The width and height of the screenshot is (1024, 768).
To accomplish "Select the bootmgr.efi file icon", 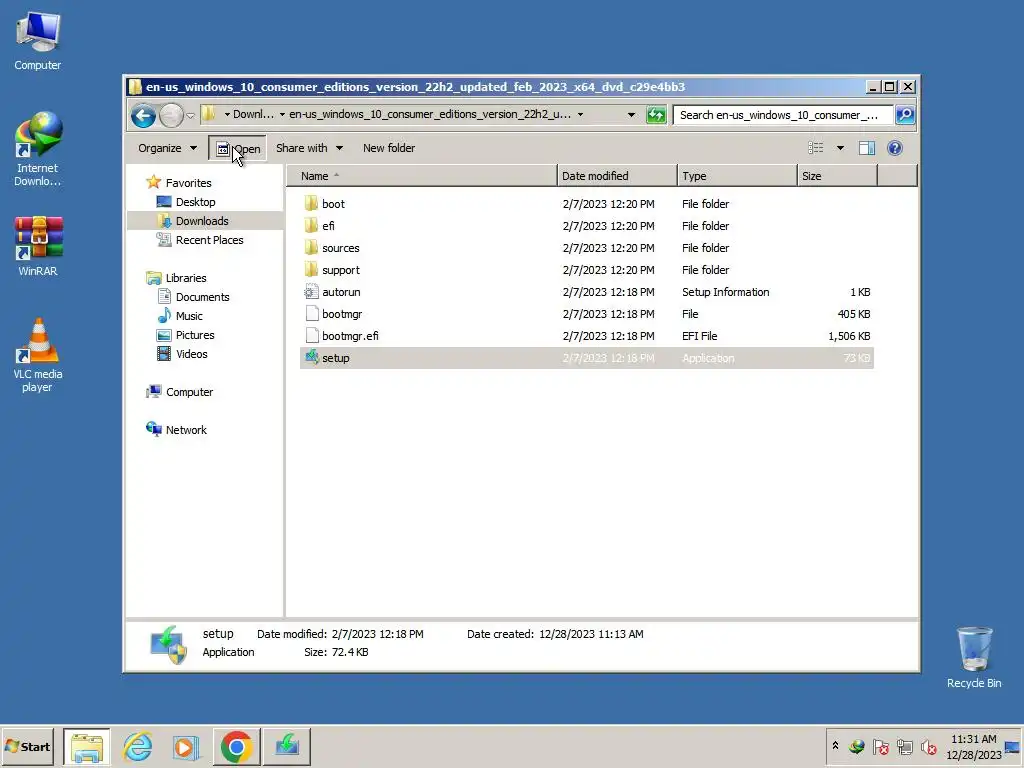I will point(312,336).
